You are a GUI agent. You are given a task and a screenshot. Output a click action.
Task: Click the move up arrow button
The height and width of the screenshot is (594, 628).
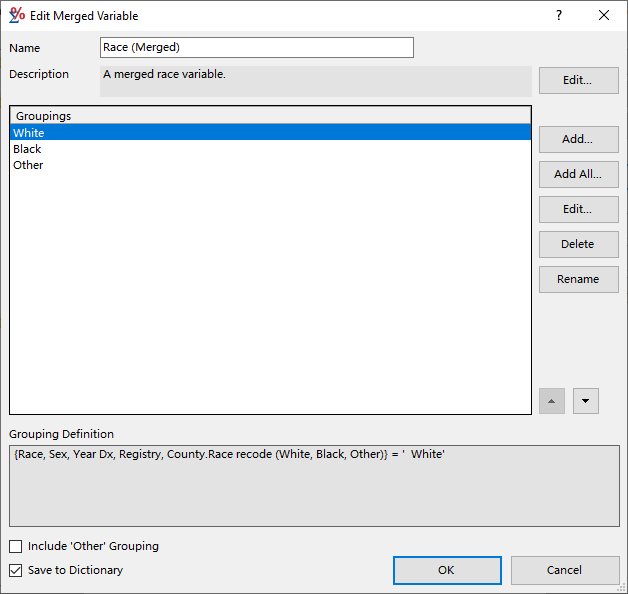551,401
